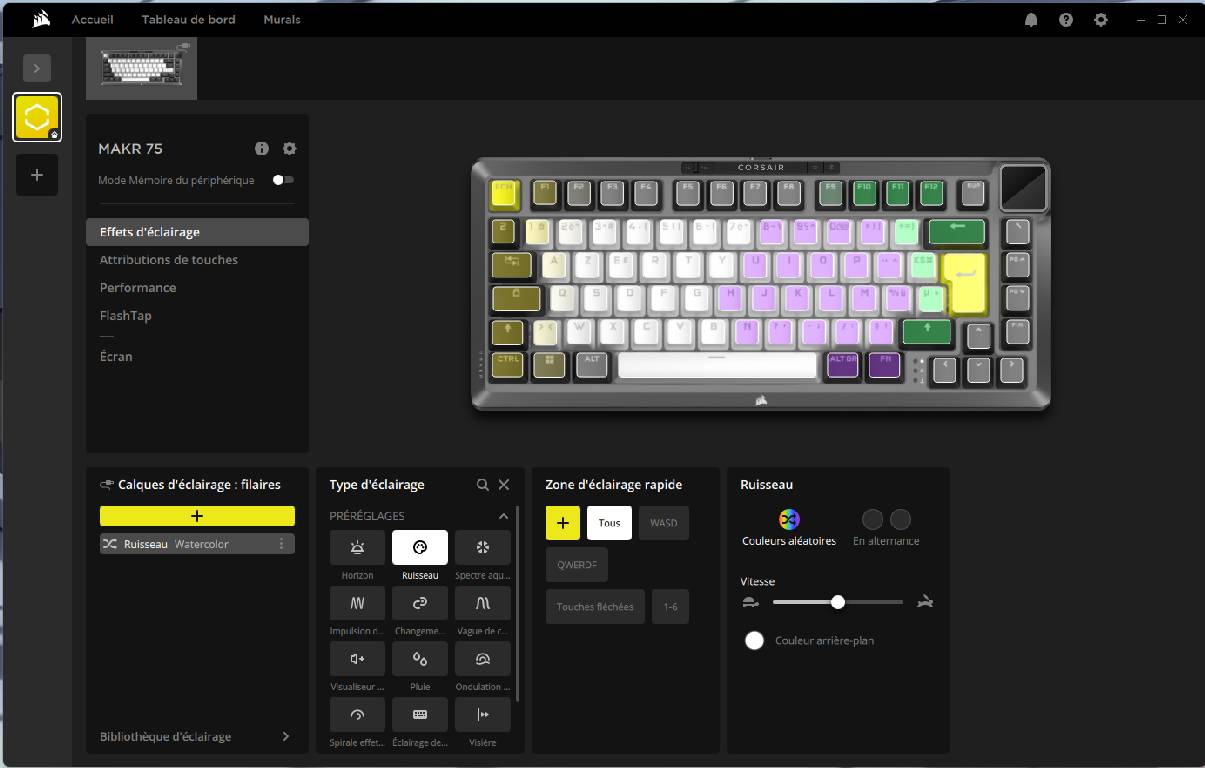The image size is (1205, 768).
Task: Select the Tous quick zone
Action: coord(610,523)
